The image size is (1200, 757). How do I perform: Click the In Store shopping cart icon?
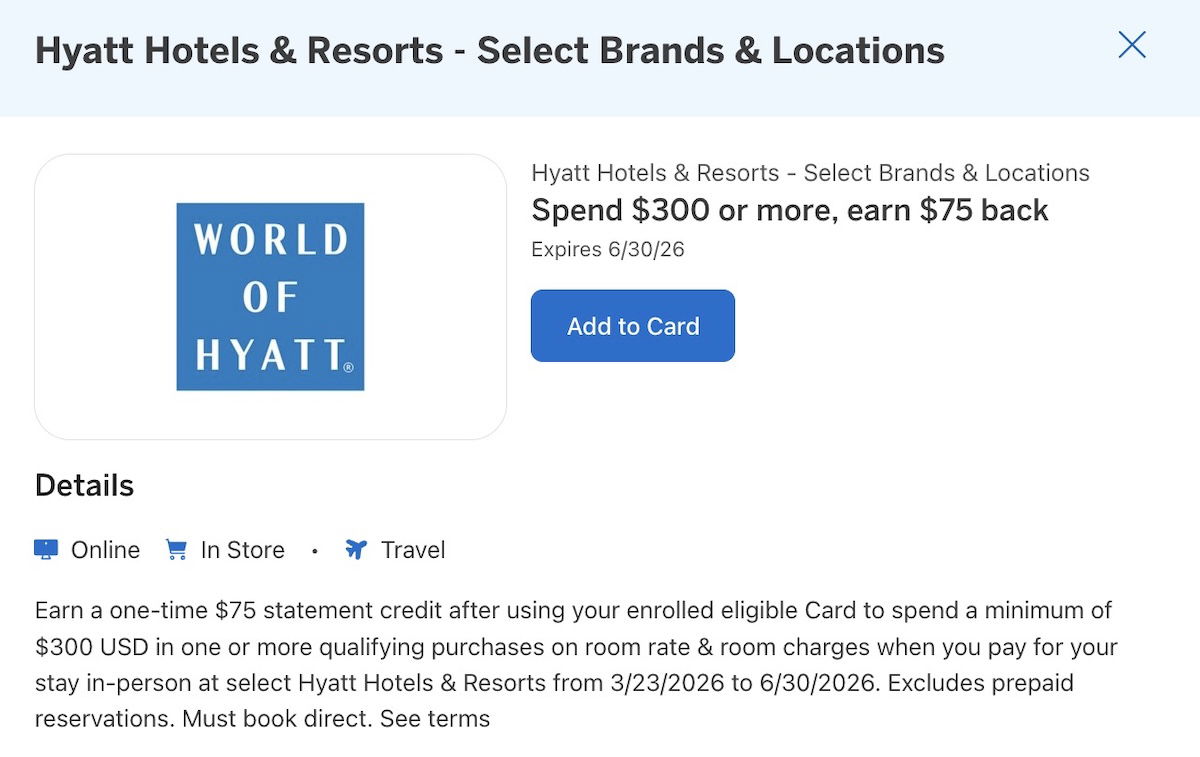176,550
